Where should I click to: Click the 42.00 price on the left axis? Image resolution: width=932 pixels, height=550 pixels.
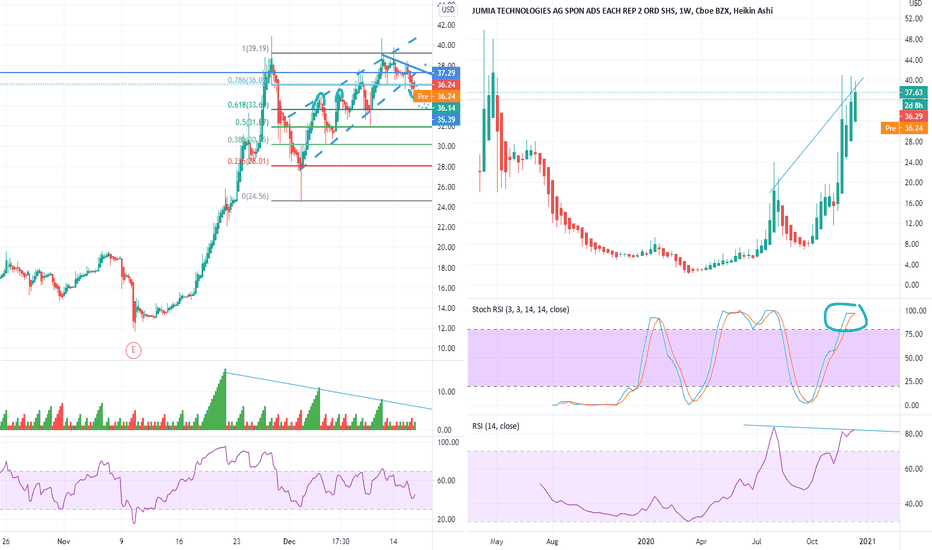tap(446, 25)
